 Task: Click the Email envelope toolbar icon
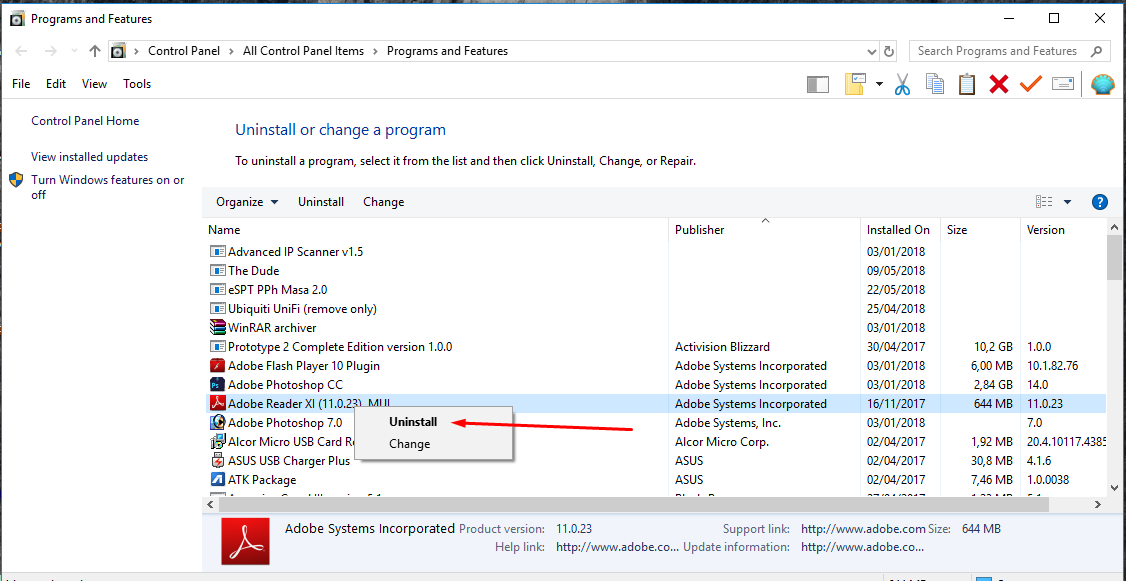1064,84
